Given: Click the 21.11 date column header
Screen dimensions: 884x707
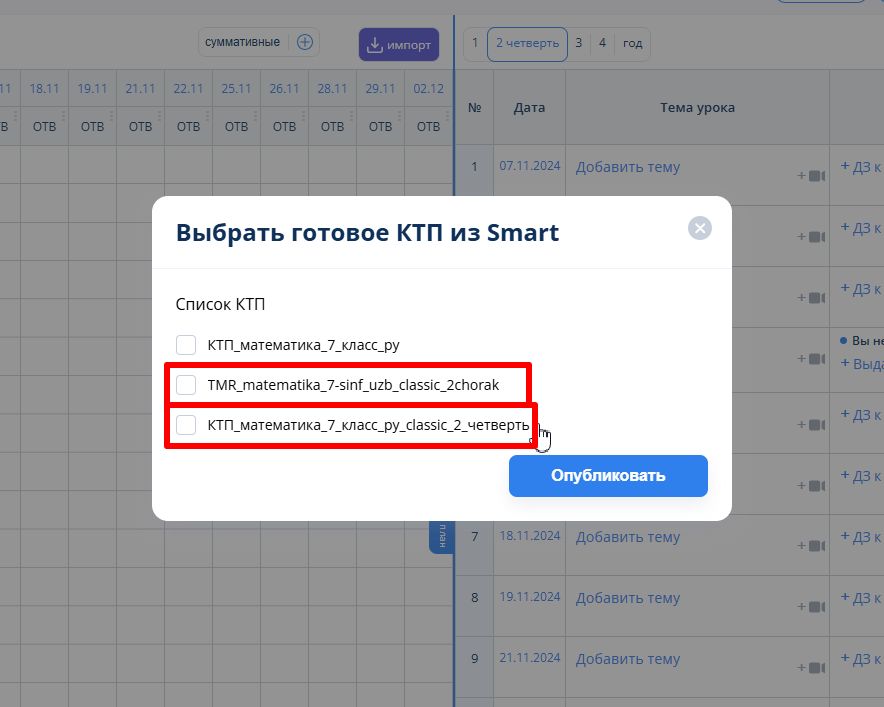Looking at the screenshot, I should (x=140, y=89).
